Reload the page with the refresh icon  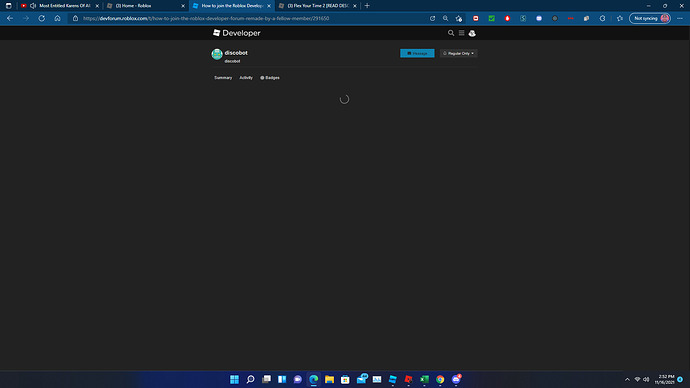[x=41, y=18]
